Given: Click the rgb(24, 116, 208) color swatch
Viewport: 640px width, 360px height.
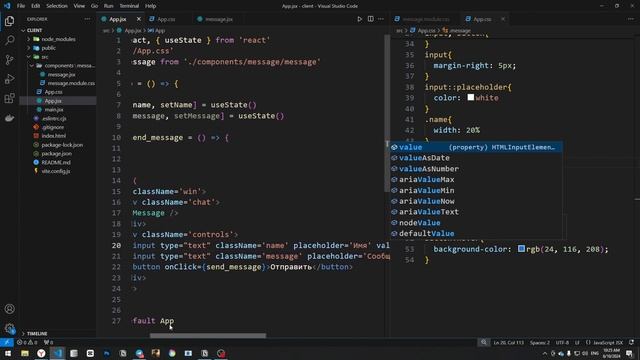Looking at the screenshot, I should tap(521, 249).
